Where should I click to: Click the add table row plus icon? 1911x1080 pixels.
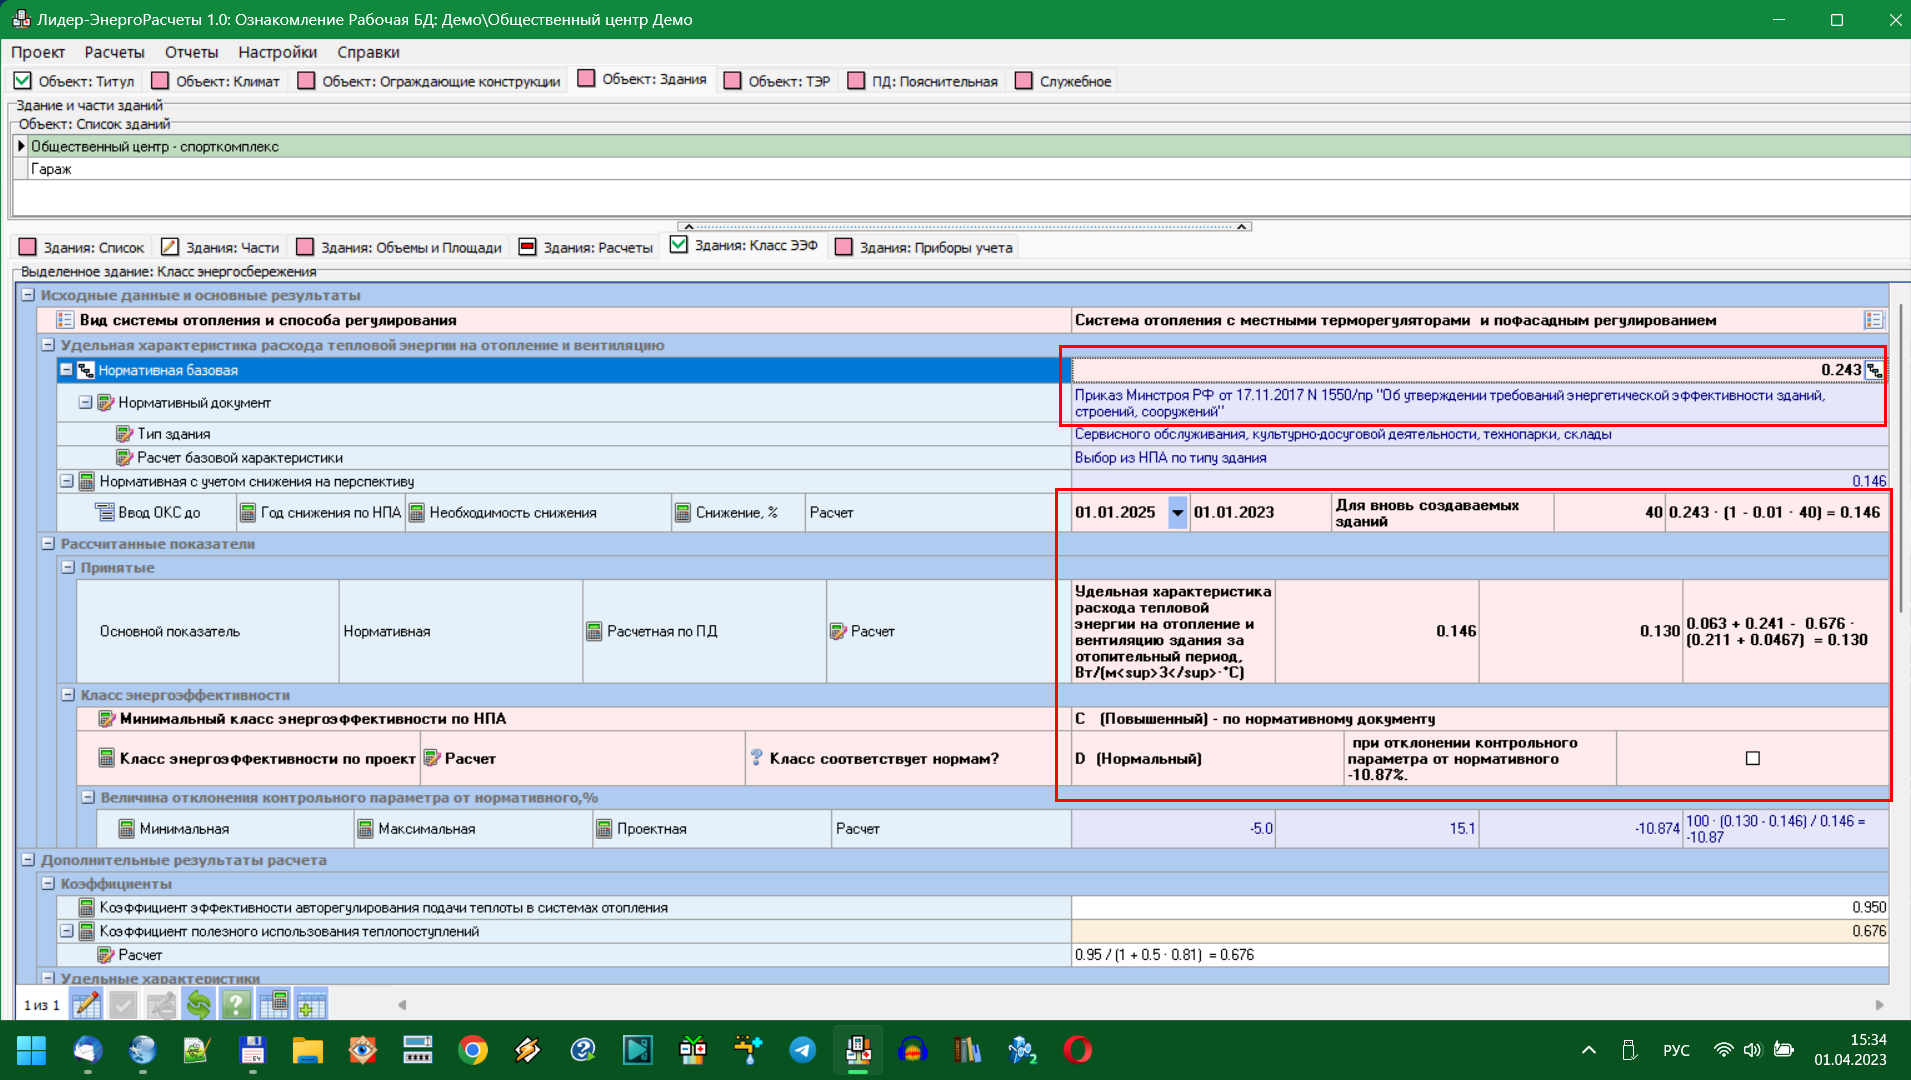[x=311, y=1004]
